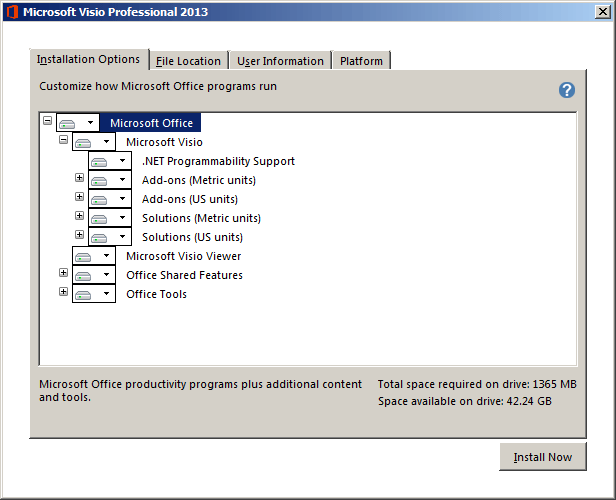Select Solutions (US units) label
The height and width of the screenshot is (500, 616).
pos(192,237)
